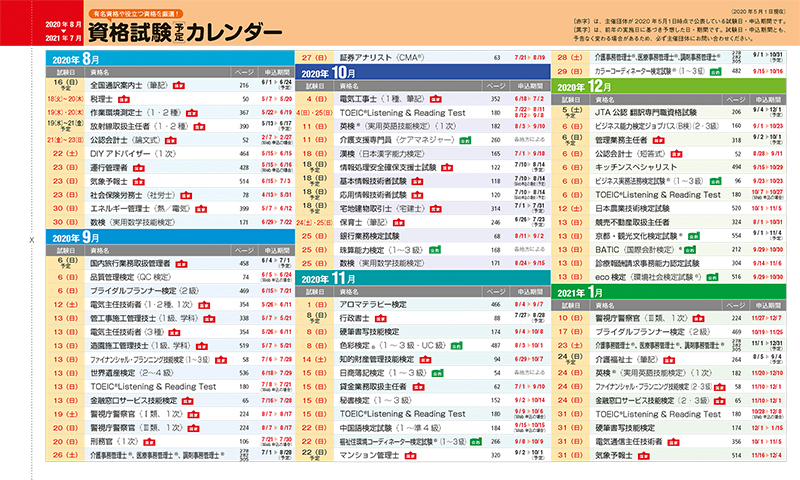Click the アロマテラピー検定 exam name

380,302
